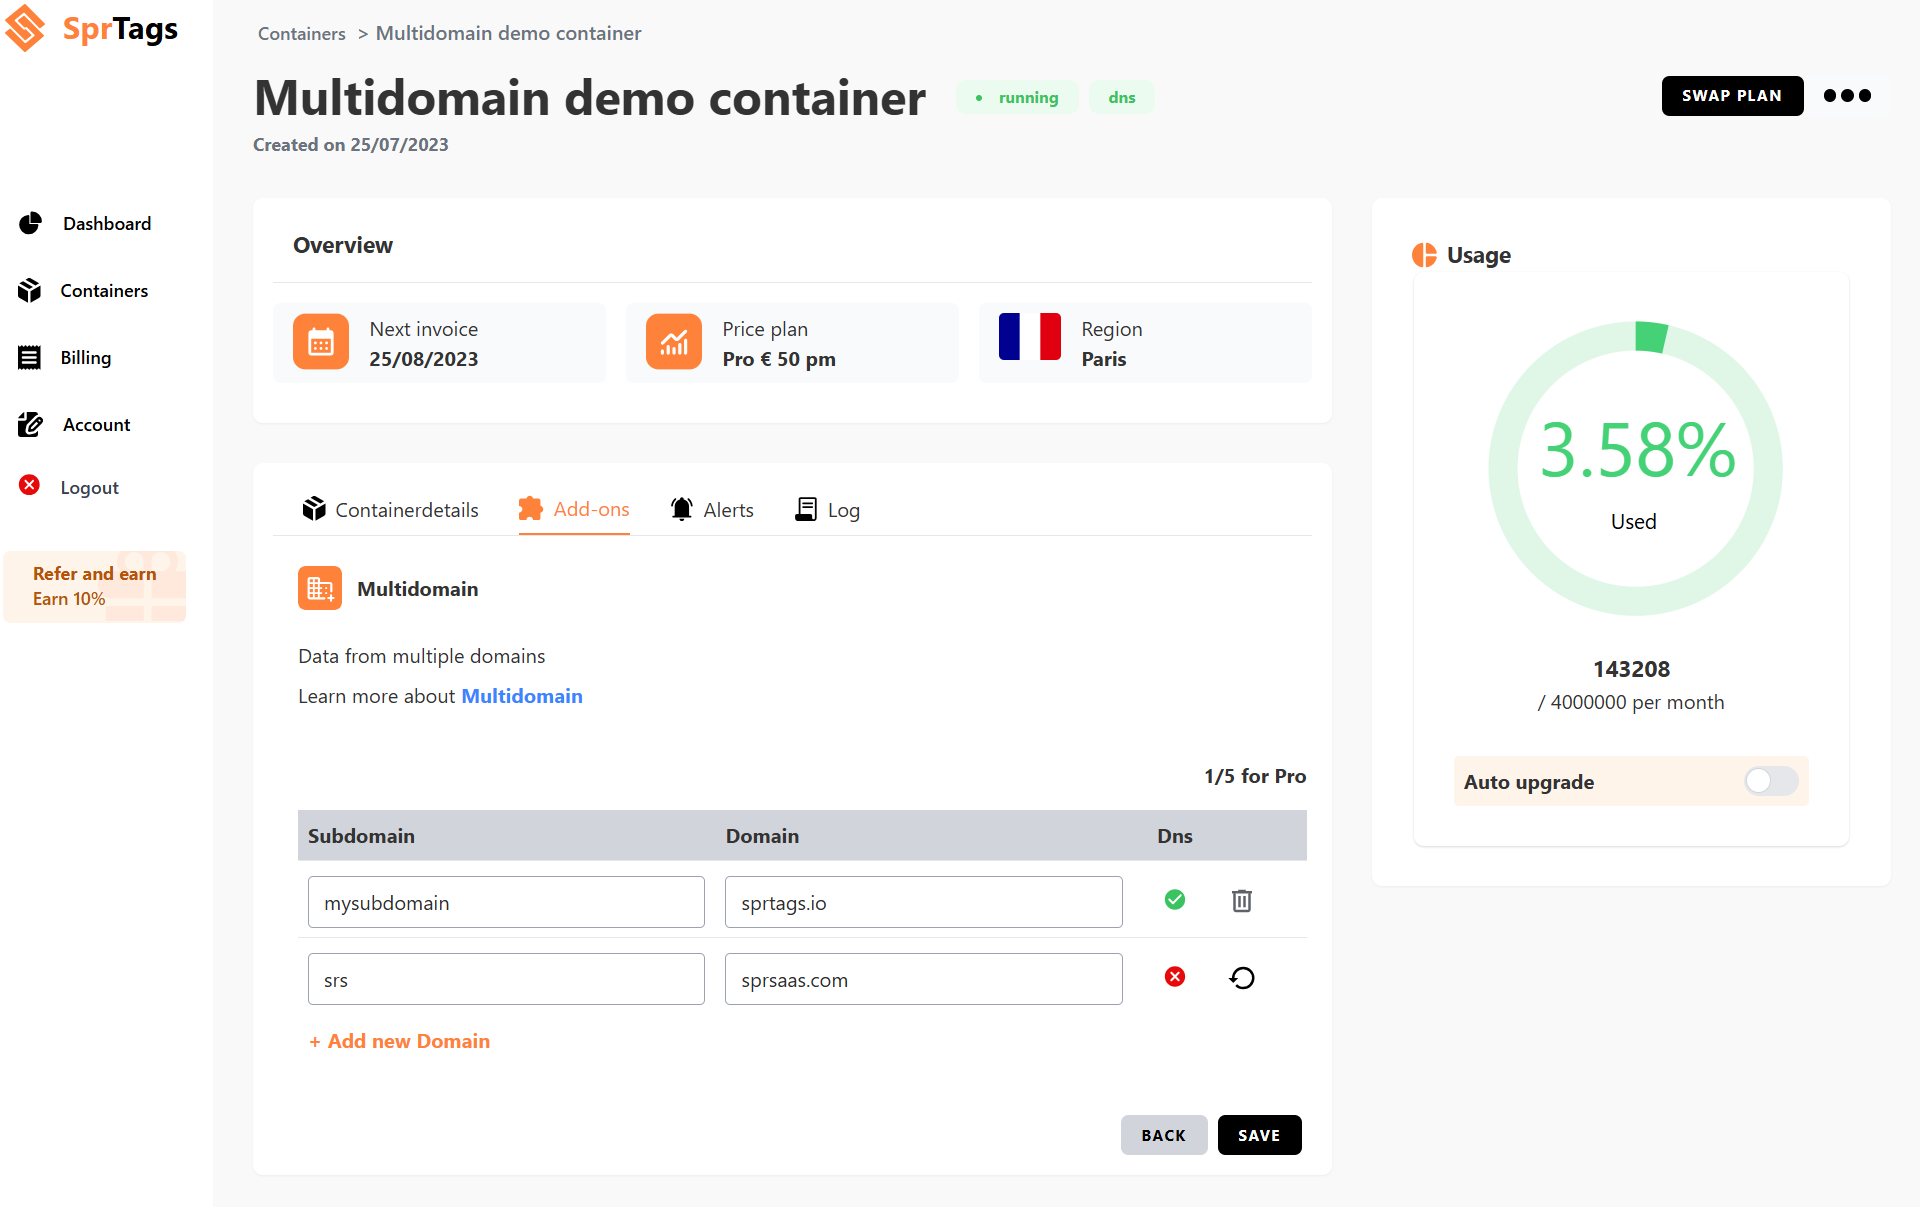
Task: Select the Containers sidebar icon
Action: pos(30,290)
